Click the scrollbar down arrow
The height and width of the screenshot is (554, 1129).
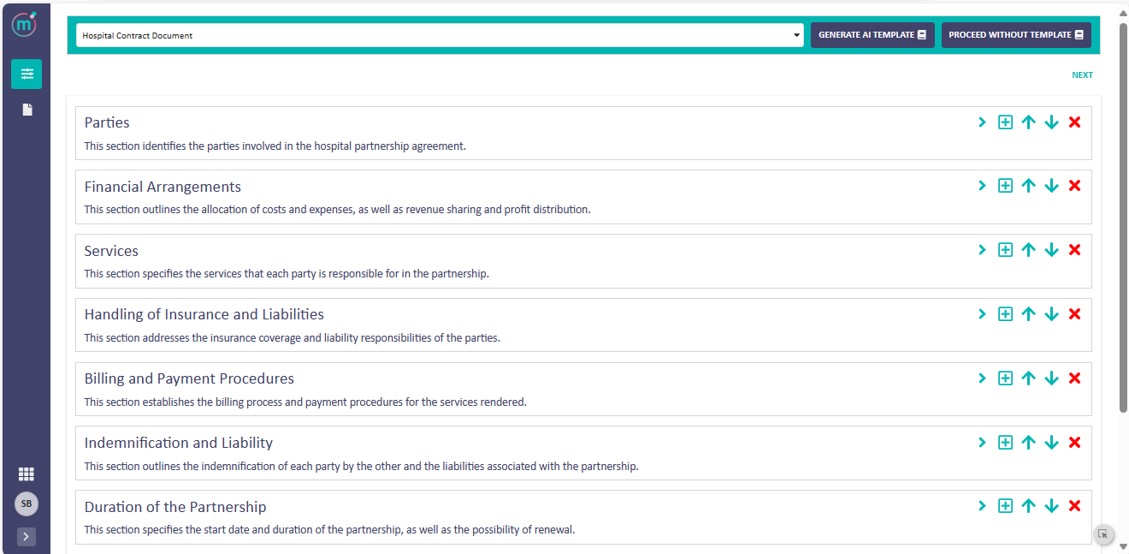tap(1123, 547)
